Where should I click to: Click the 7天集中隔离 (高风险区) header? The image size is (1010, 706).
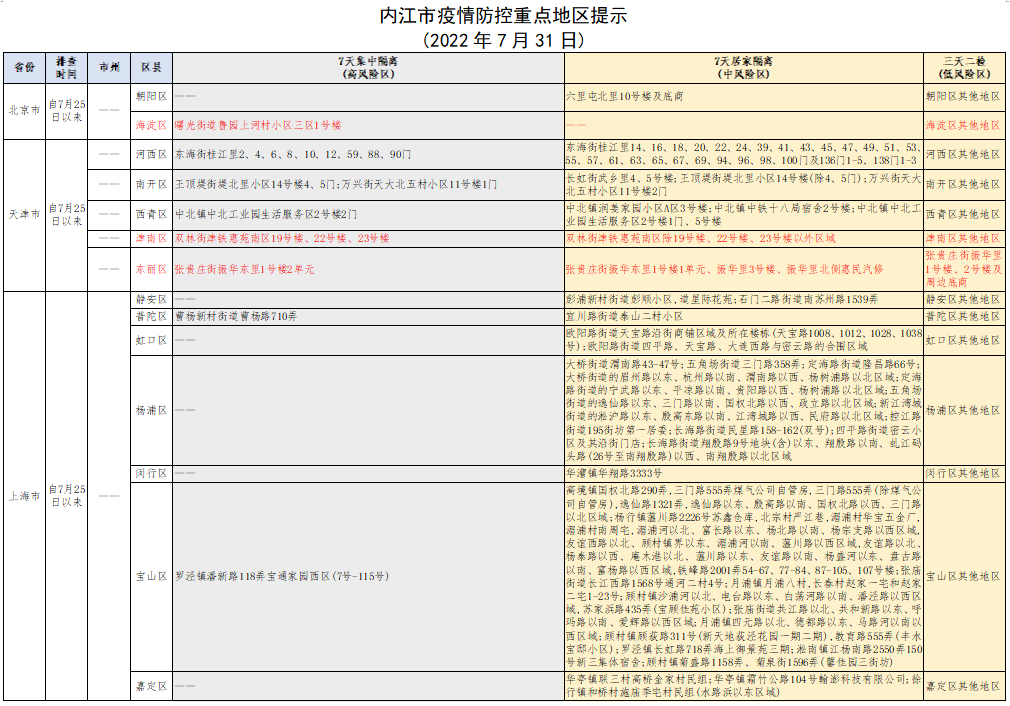pyautogui.click(x=367, y=68)
